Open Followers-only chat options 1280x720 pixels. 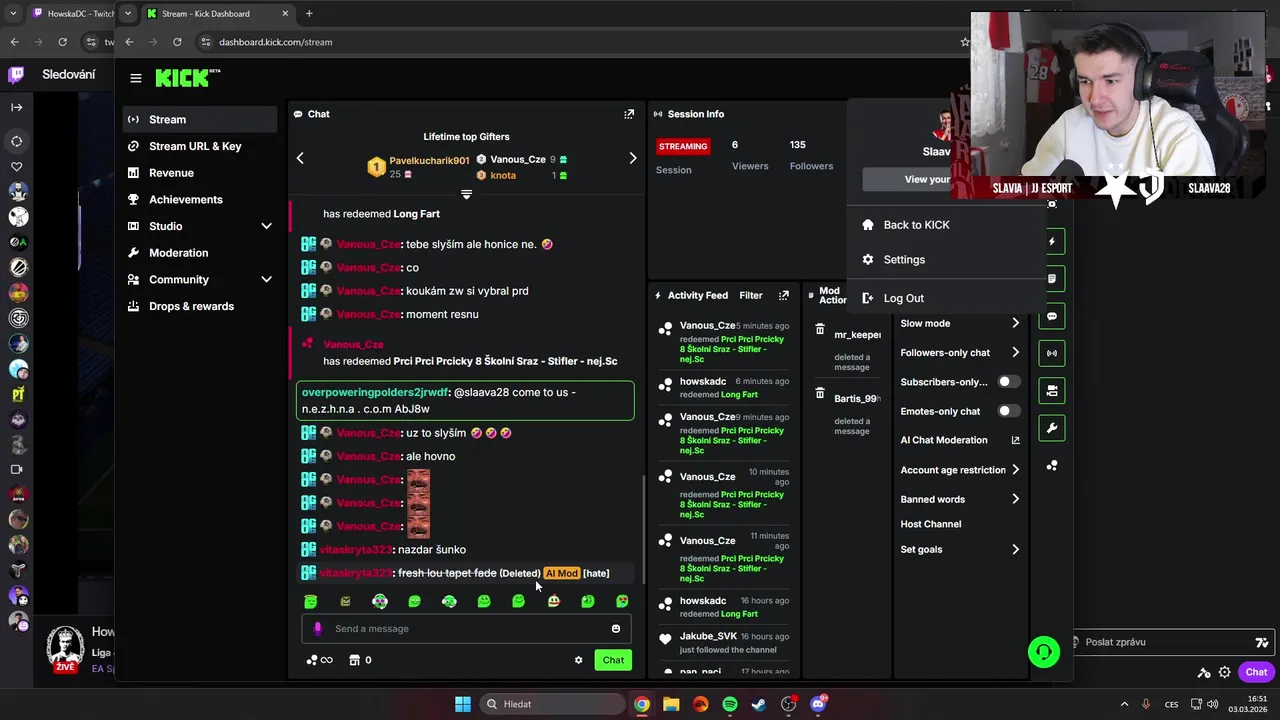coord(960,352)
